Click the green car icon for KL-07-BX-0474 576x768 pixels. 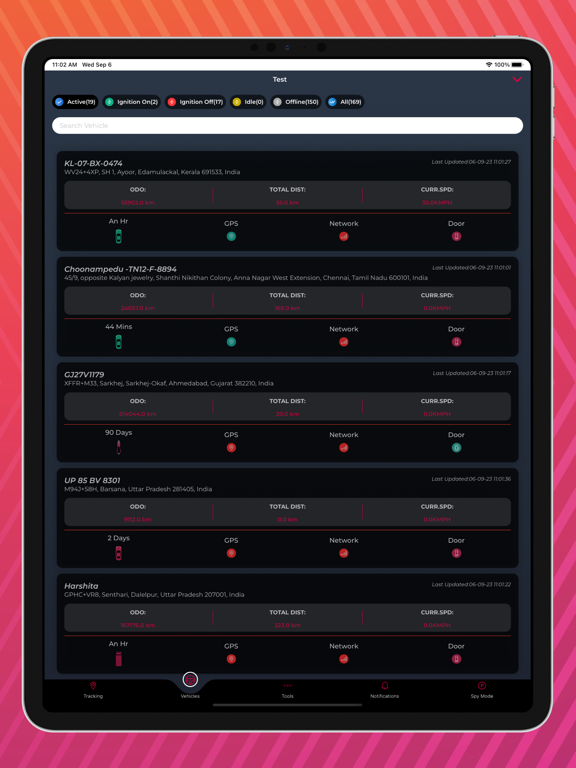pos(119,237)
